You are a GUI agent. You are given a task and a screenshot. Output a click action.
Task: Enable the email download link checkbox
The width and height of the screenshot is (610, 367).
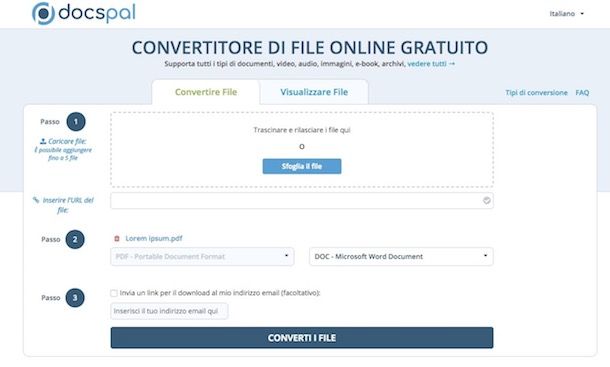coord(114,293)
